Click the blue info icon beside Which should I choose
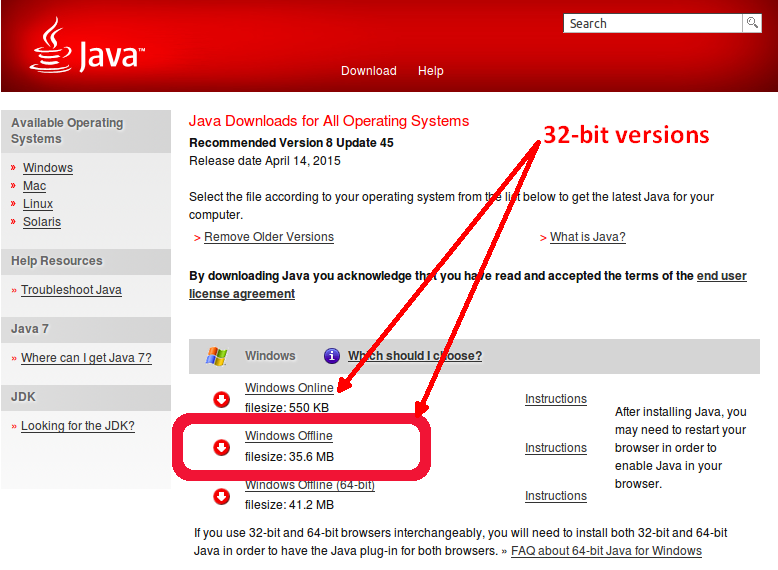 (331, 356)
